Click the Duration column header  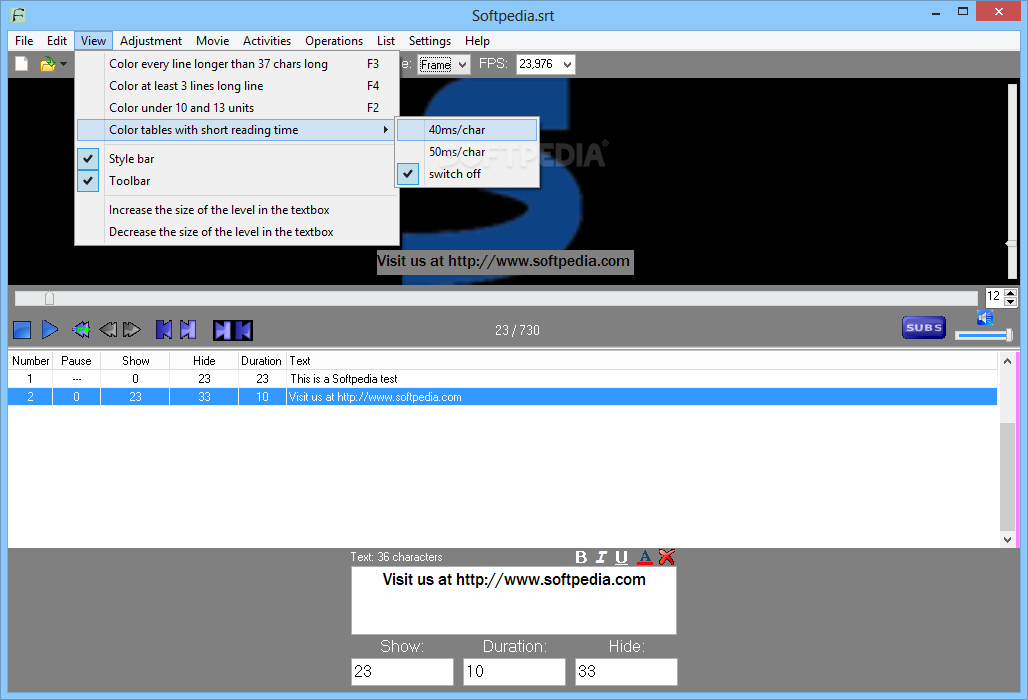pos(262,361)
